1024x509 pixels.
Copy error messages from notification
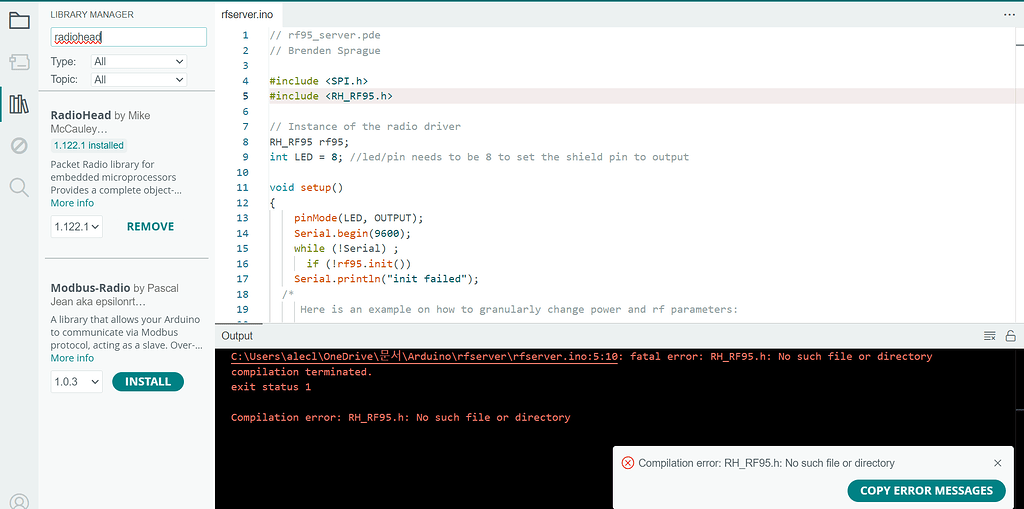click(926, 491)
